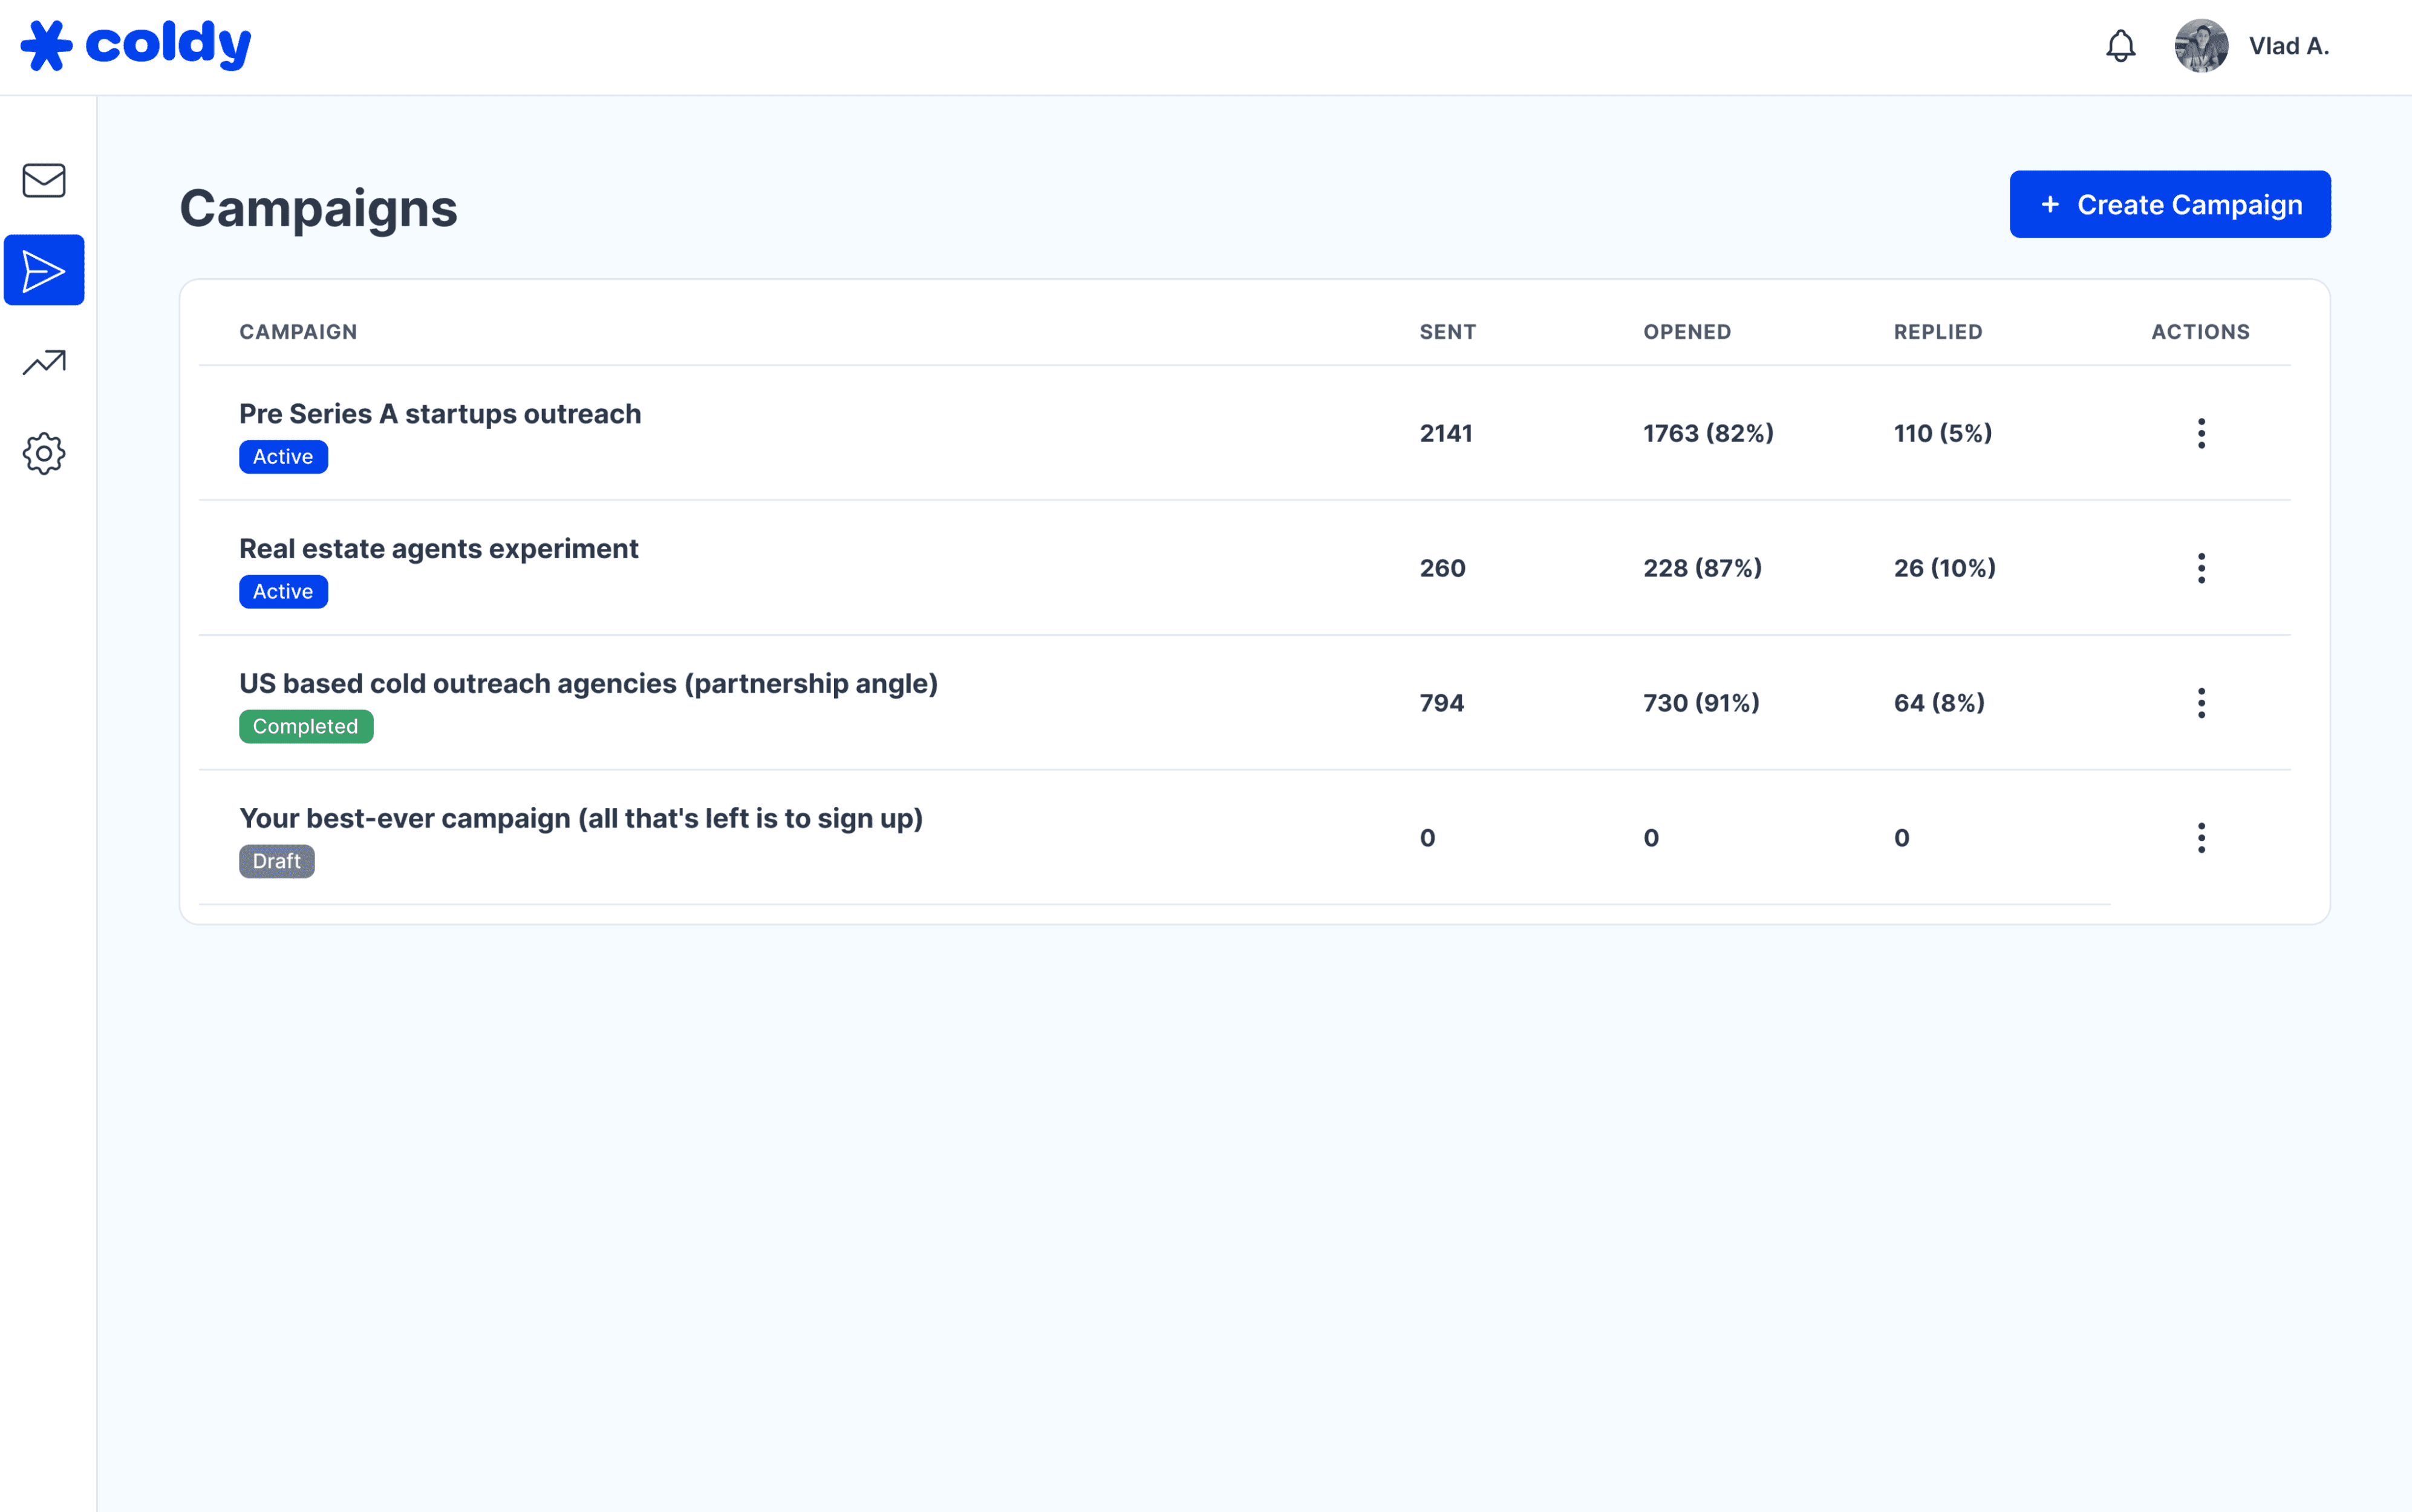Open actions menu for Real estate agents campaign
This screenshot has width=2412, height=1512.
(x=2200, y=566)
